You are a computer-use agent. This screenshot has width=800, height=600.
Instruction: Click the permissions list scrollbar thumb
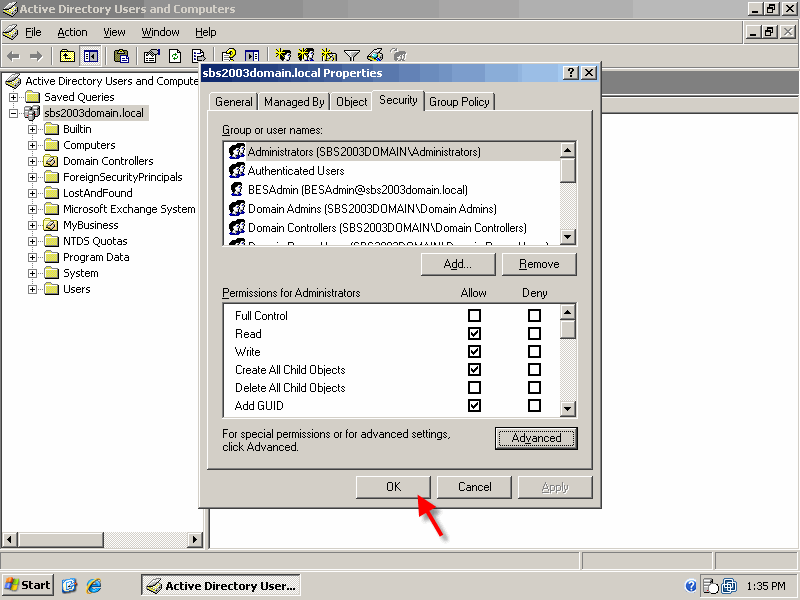coord(567,329)
